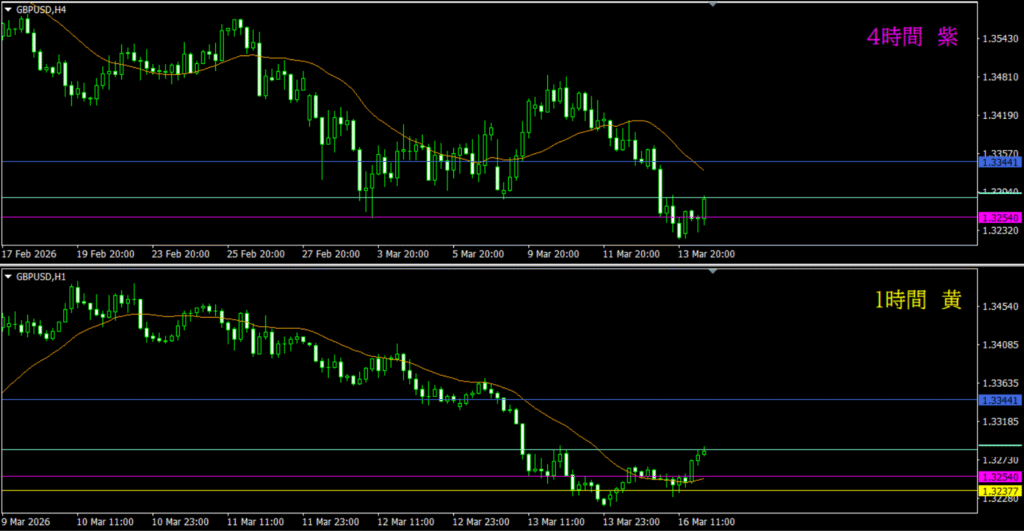
Task: Select the latest candlestick on the H1 chart
Action: [704, 451]
